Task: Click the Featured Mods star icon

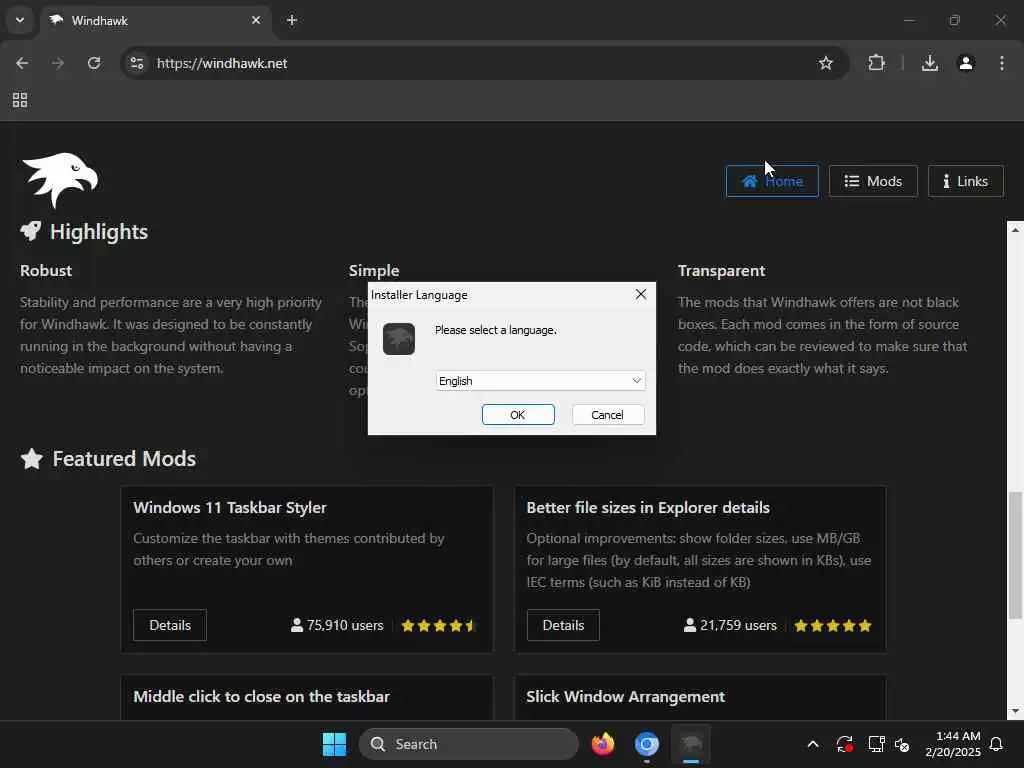Action: (31, 458)
